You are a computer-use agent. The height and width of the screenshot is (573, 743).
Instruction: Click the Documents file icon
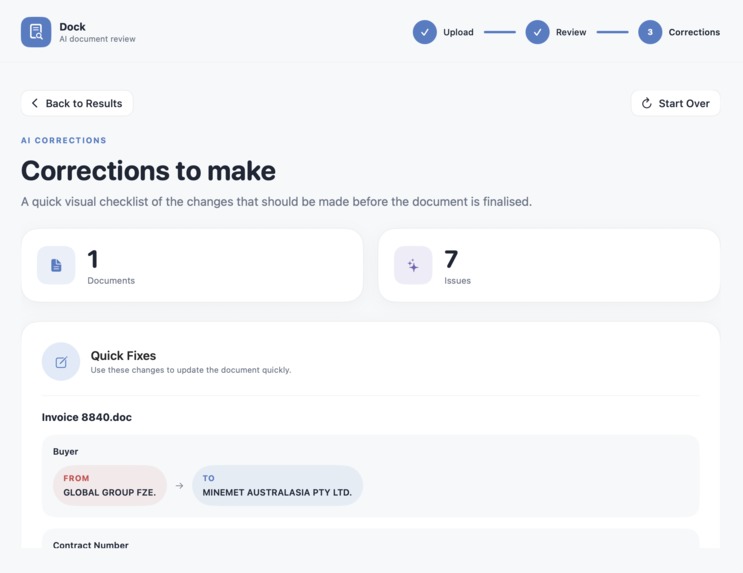click(56, 265)
